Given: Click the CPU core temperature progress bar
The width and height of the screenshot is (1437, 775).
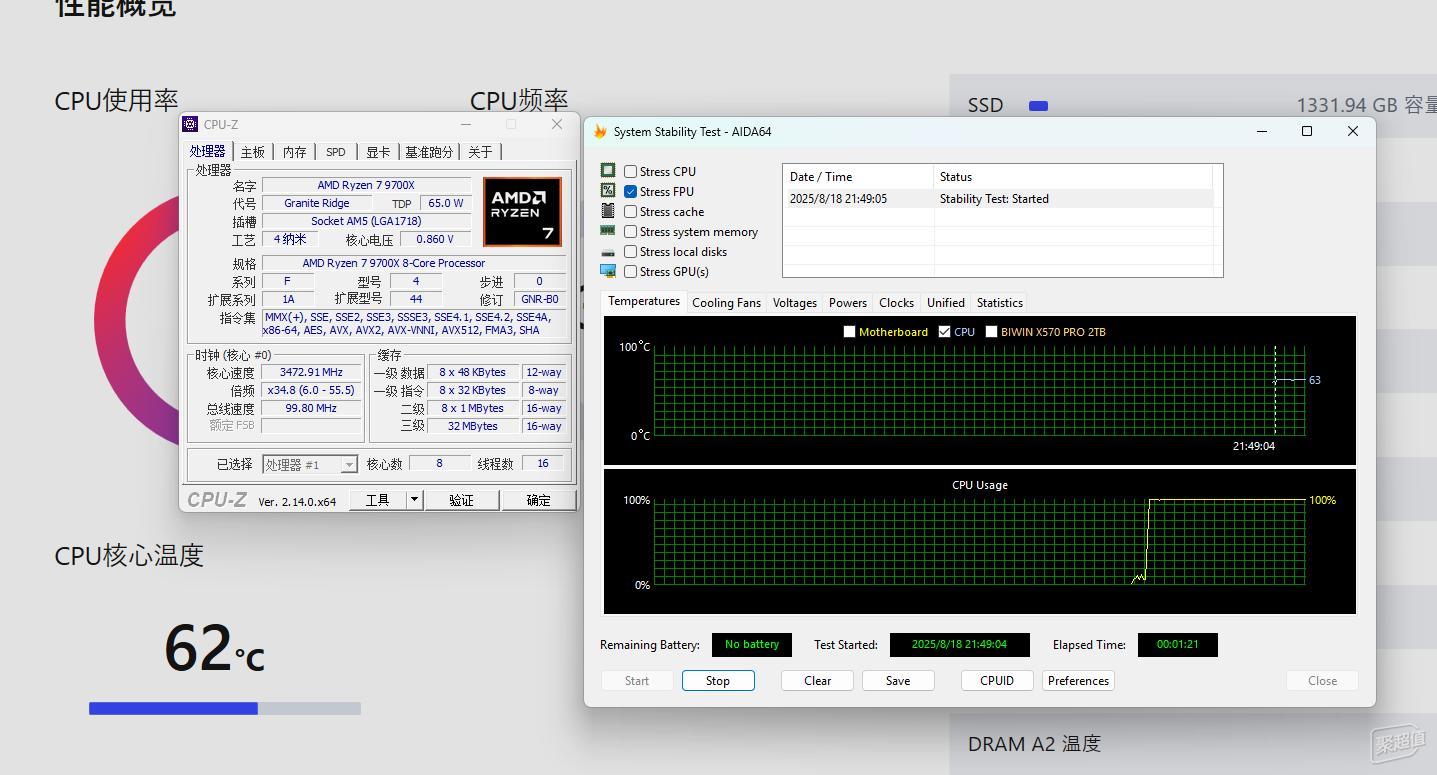Looking at the screenshot, I should coord(225,709).
